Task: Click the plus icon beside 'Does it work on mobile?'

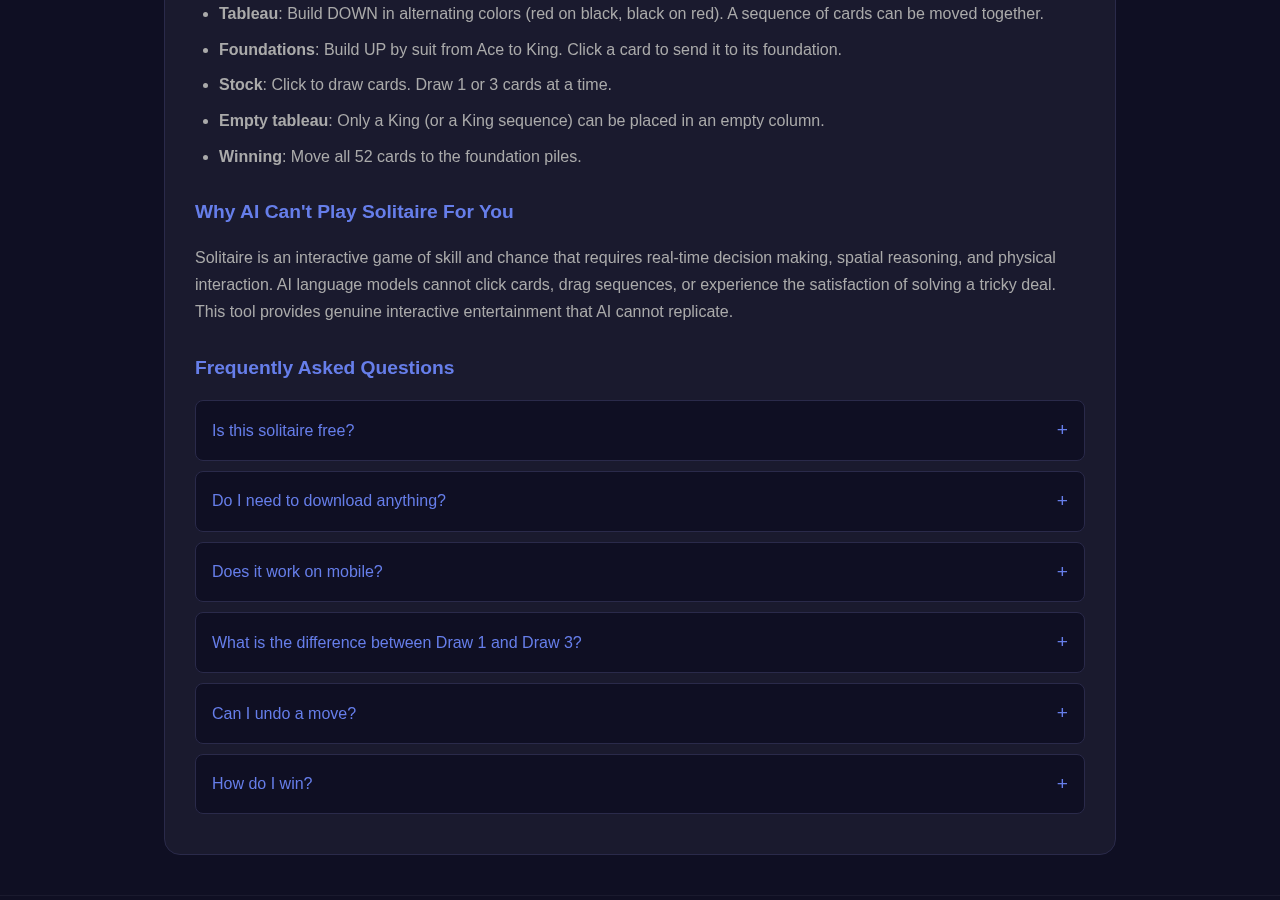Action: 1062,572
